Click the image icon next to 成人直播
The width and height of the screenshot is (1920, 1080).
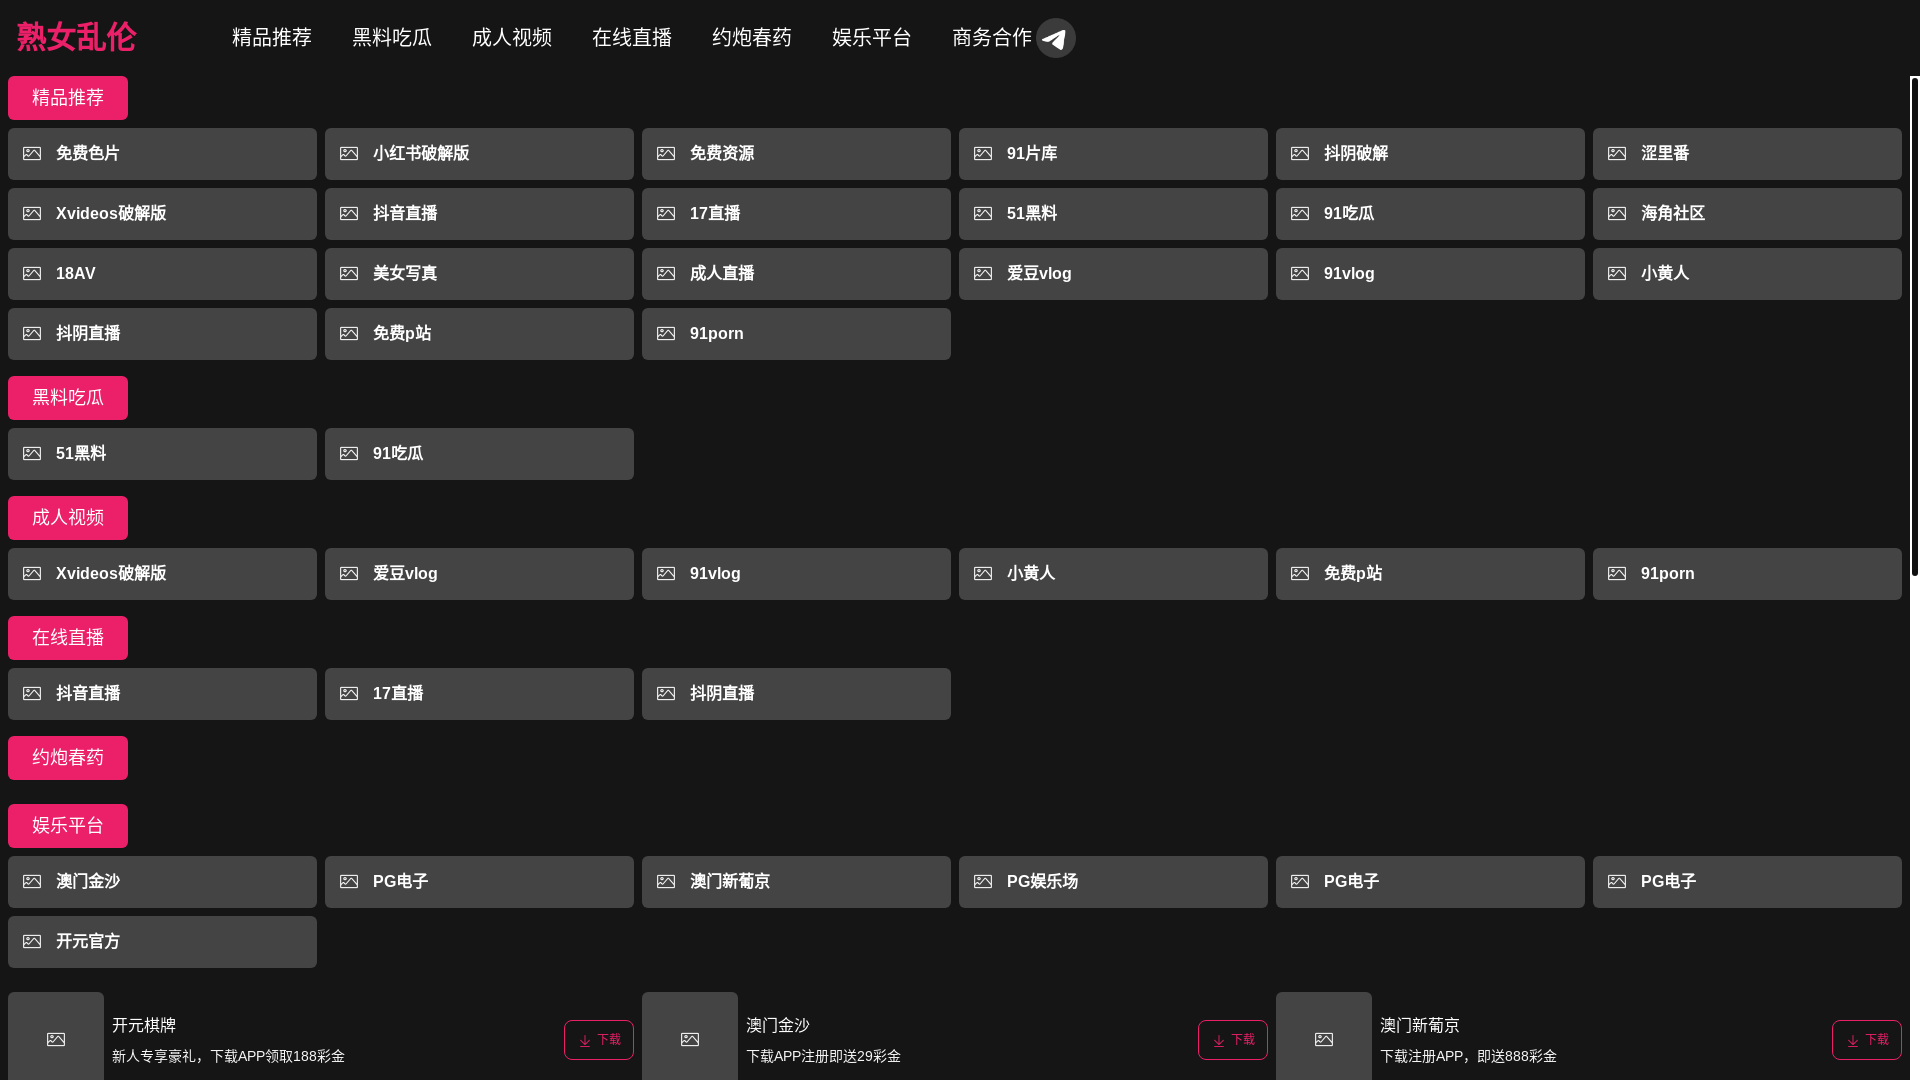point(666,273)
